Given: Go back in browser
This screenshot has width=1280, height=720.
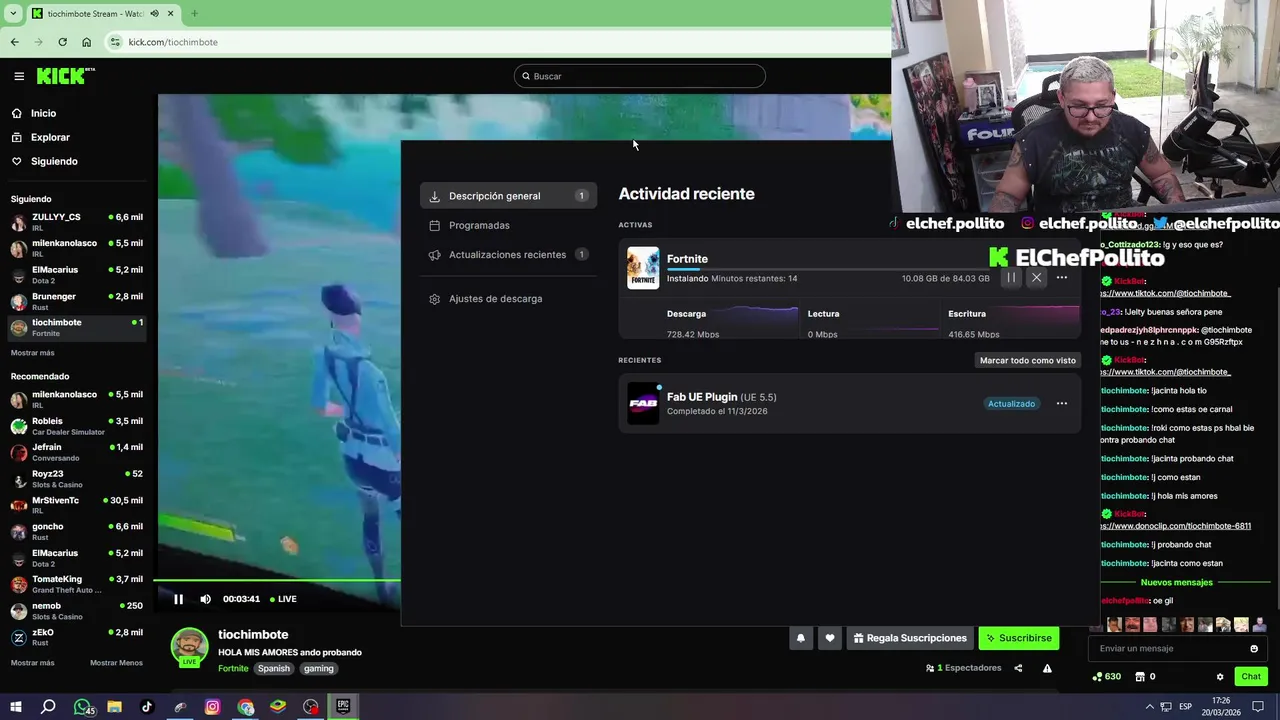Looking at the screenshot, I should tap(14, 42).
